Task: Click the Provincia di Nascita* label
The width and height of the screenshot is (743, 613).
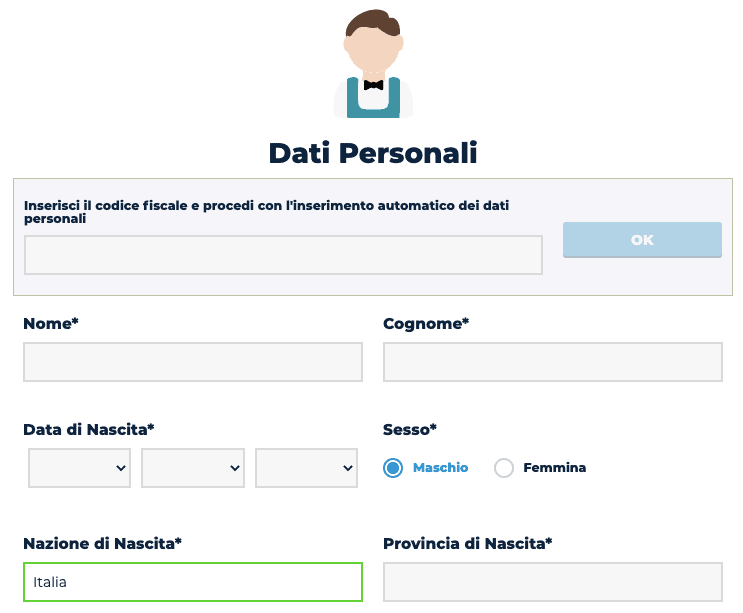Action: tap(468, 543)
